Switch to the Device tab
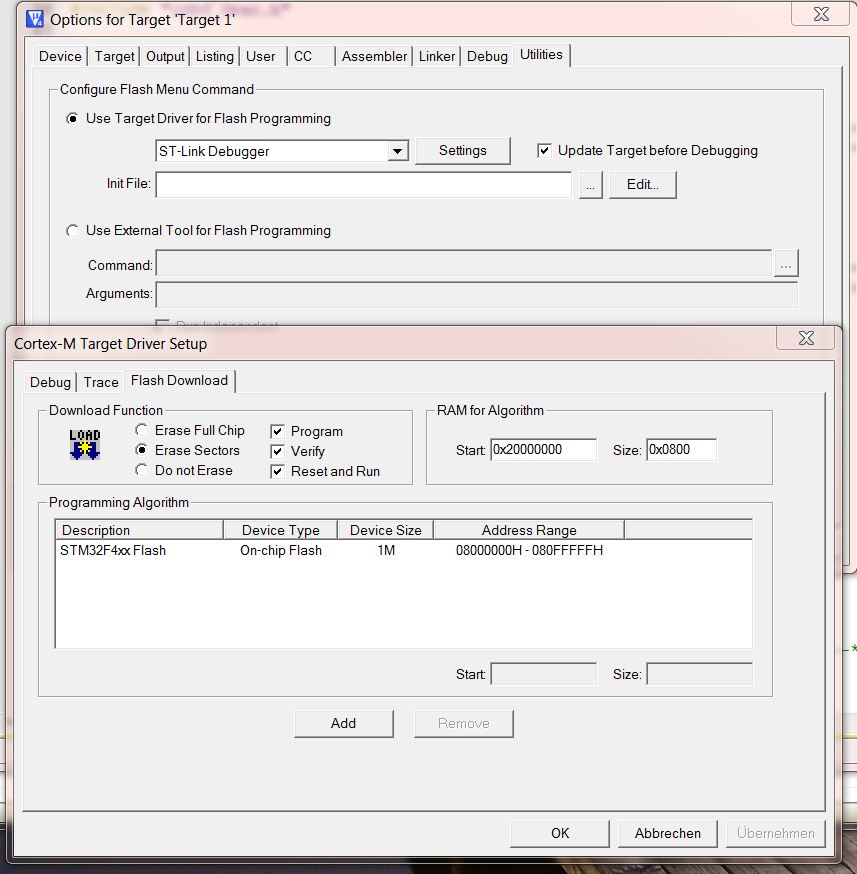The height and width of the screenshot is (874, 857). pyautogui.click(x=60, y=56)
